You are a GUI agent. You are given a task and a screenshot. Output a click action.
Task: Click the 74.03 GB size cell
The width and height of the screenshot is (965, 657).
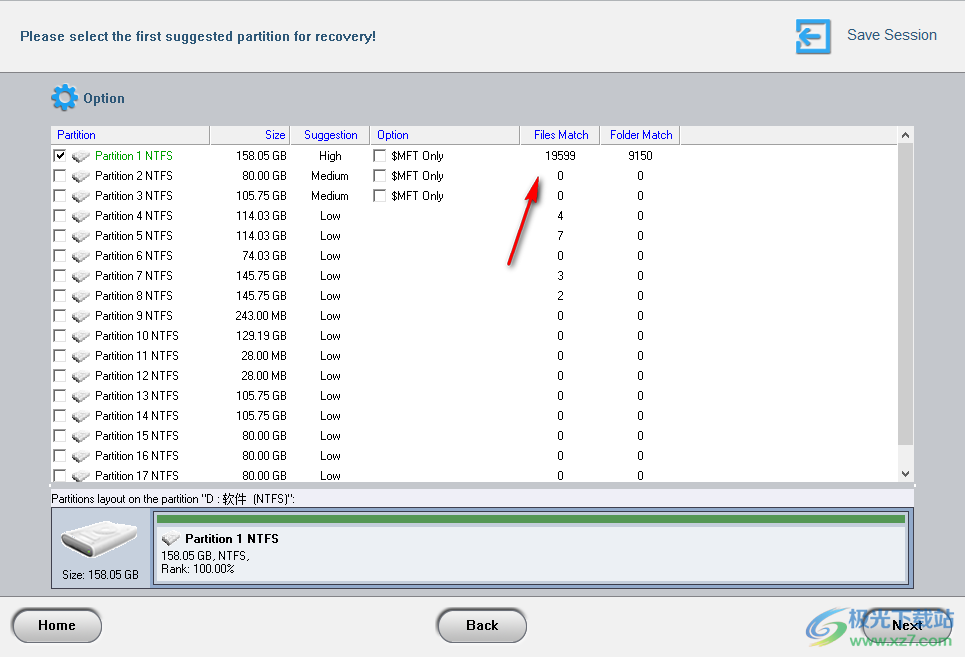point(265,256)
